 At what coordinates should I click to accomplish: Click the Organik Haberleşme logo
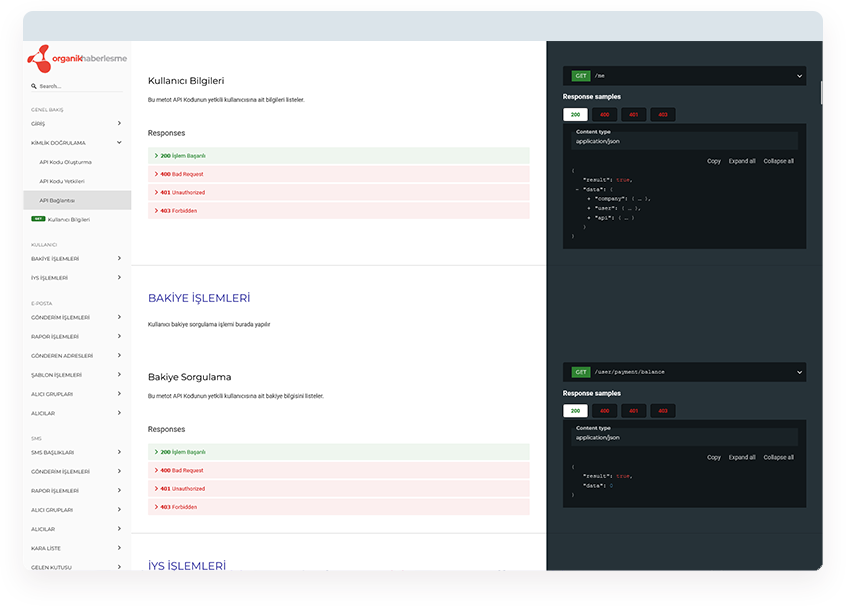pos(77,60)
